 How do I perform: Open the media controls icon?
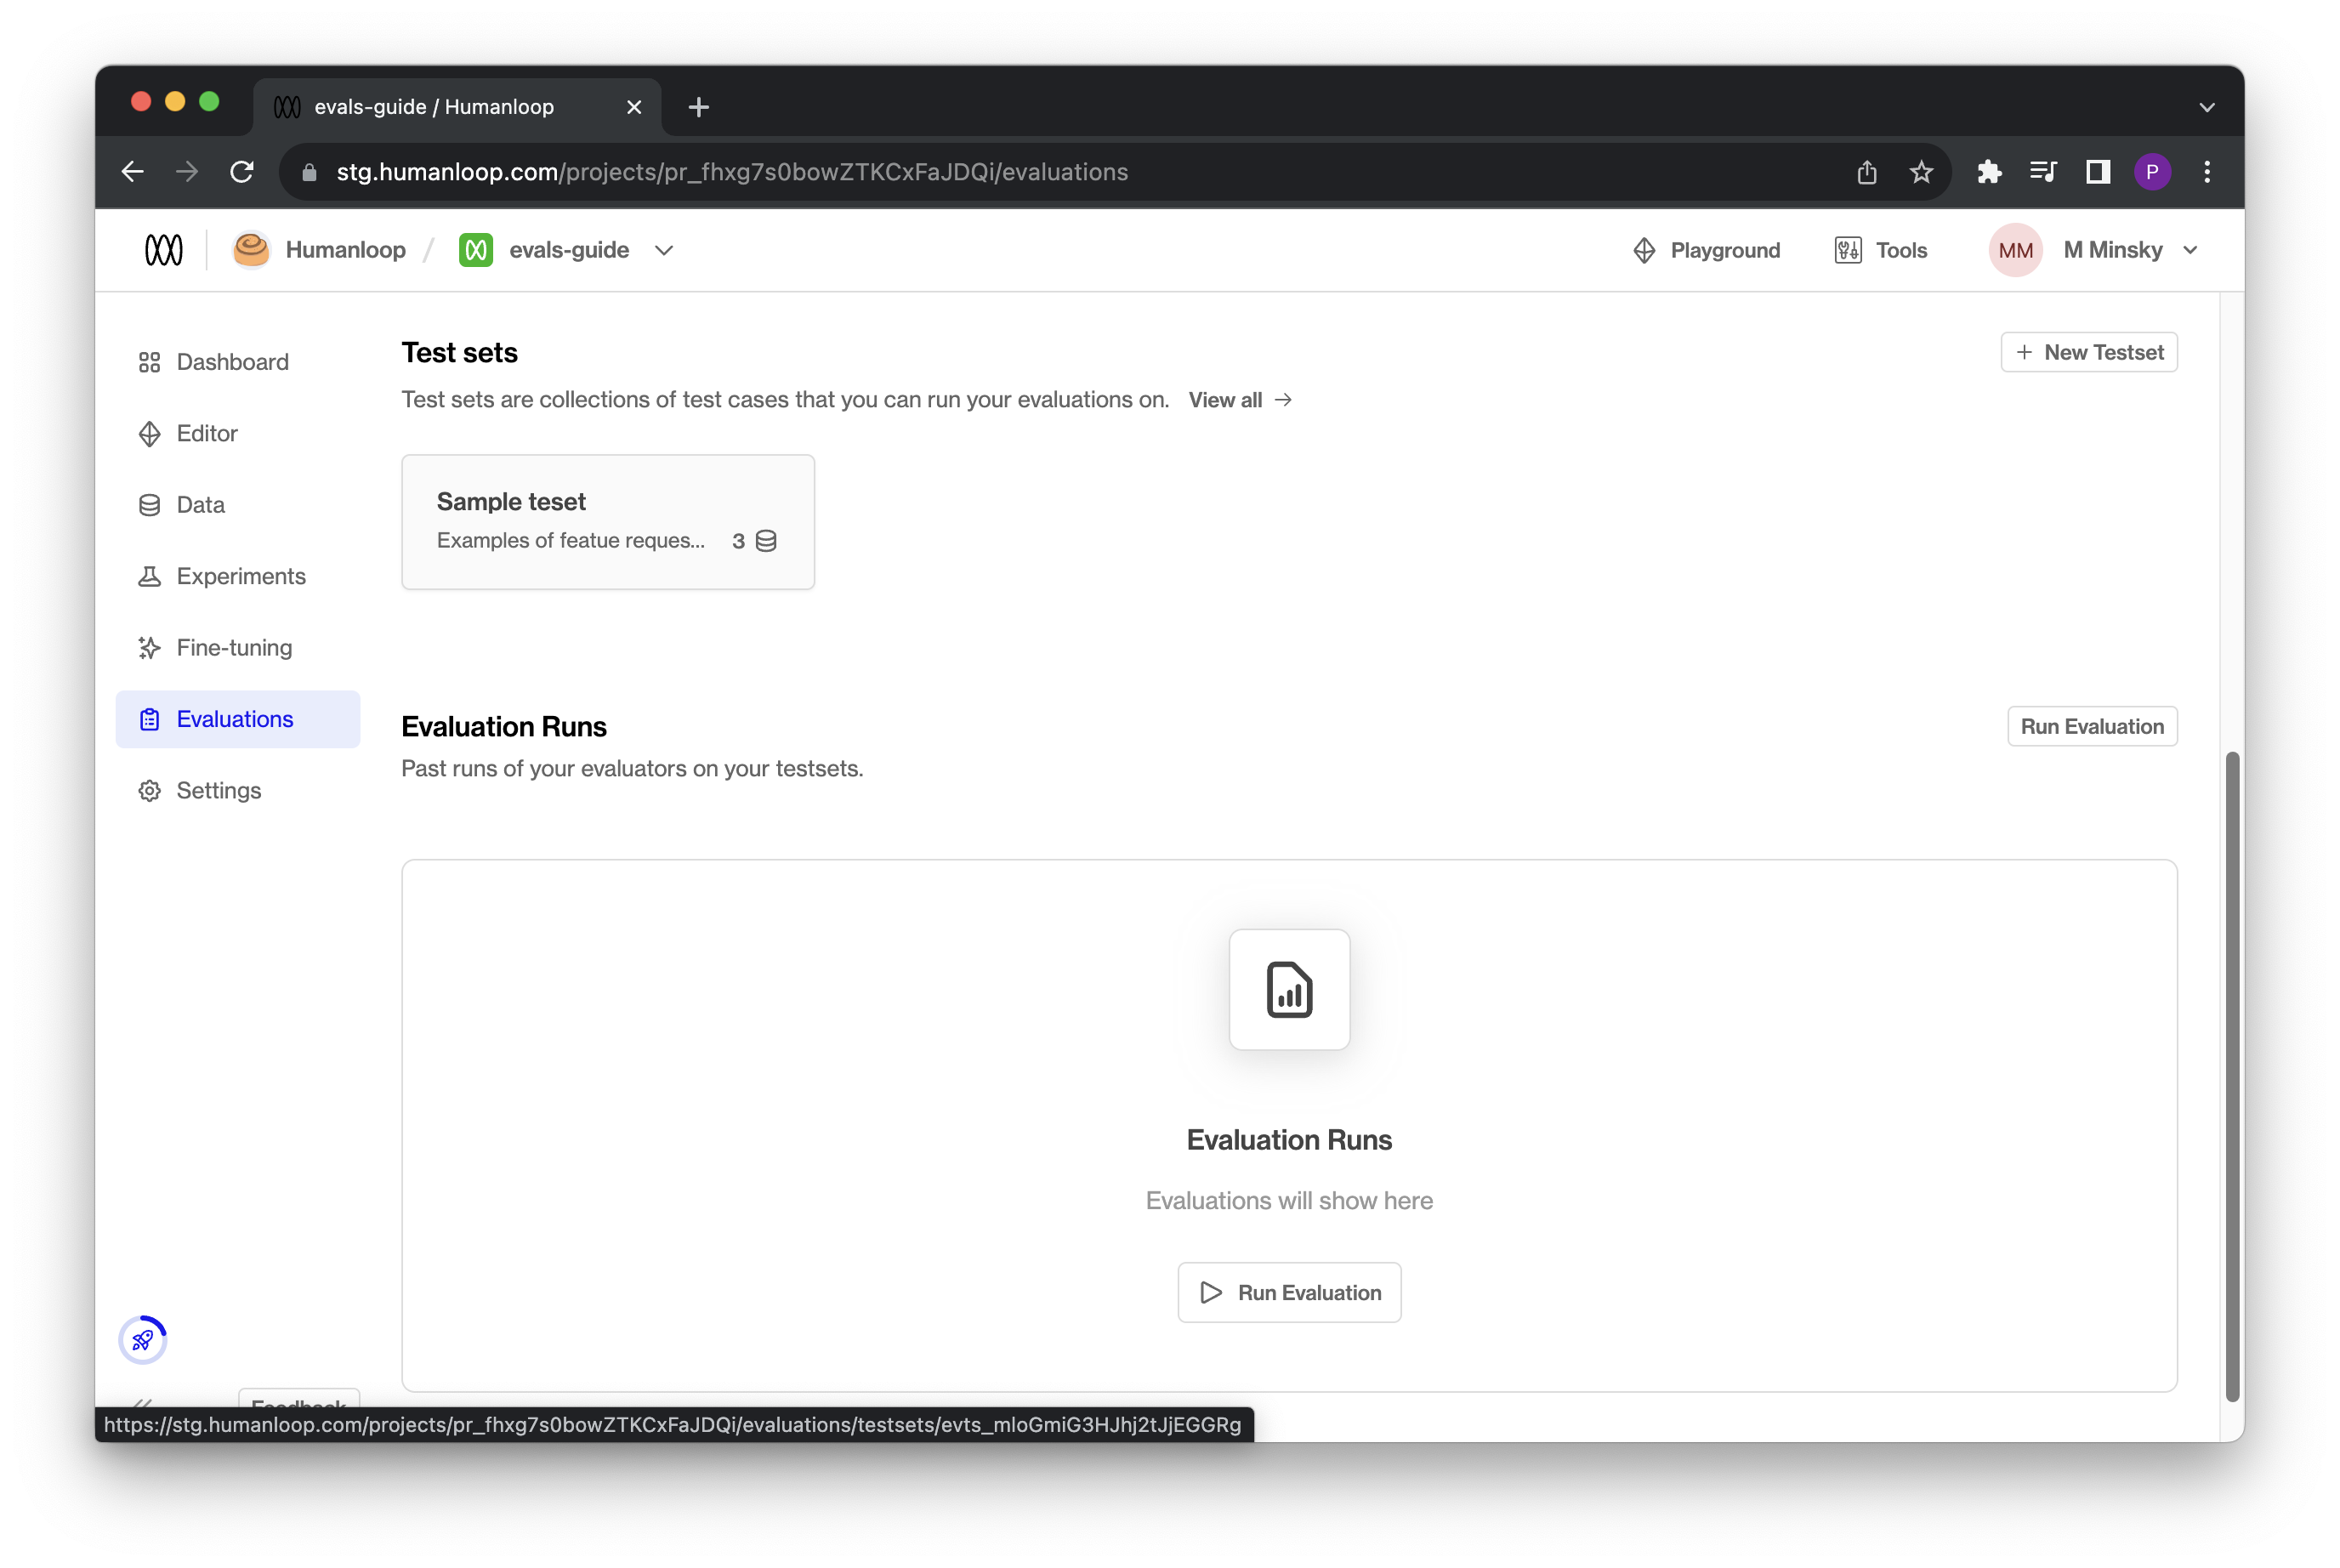pyautogui.click(x=2042, y=172)
